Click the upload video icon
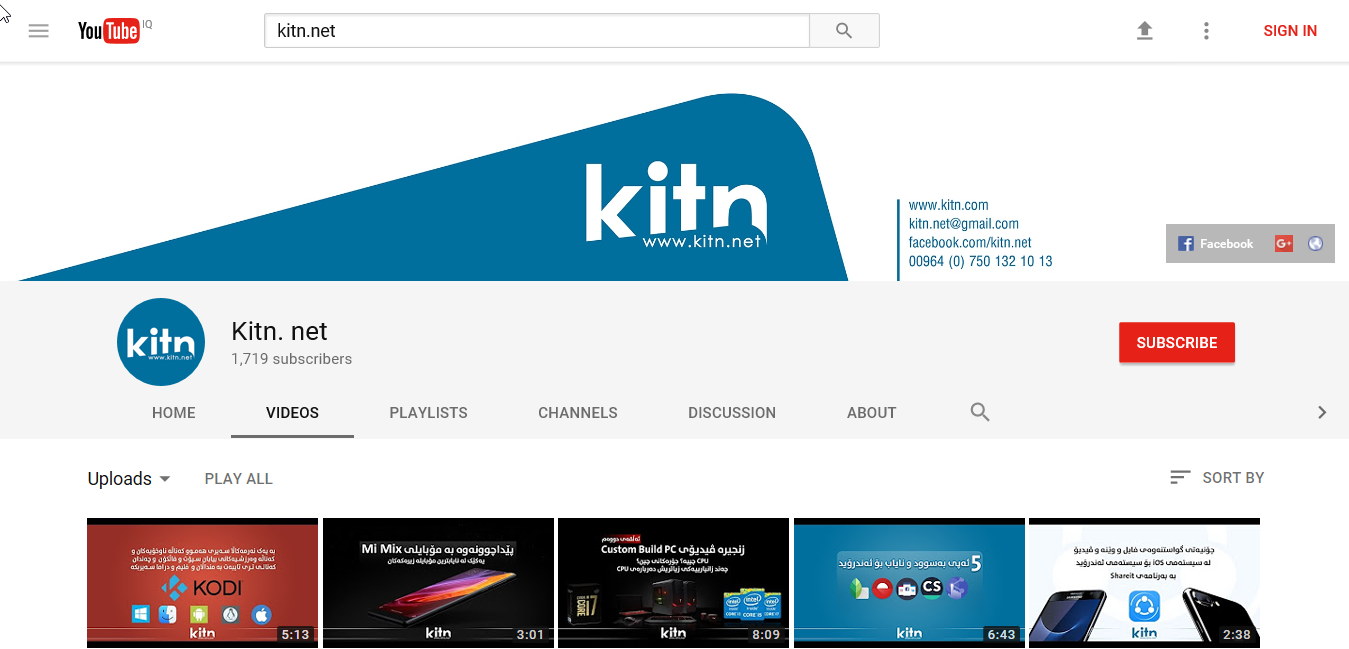This screenshot has width=1349, height=649. (x=1145, y=31)
